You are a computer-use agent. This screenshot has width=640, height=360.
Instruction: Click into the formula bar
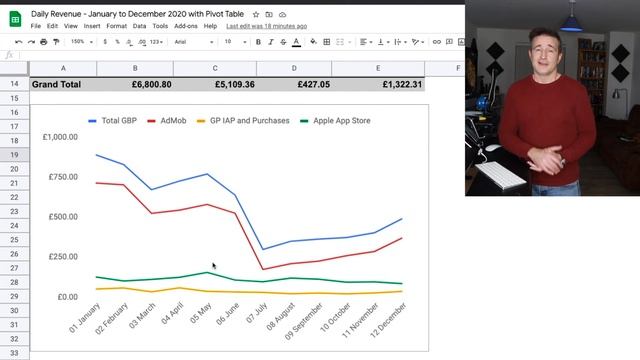click(x=241, y=55)
